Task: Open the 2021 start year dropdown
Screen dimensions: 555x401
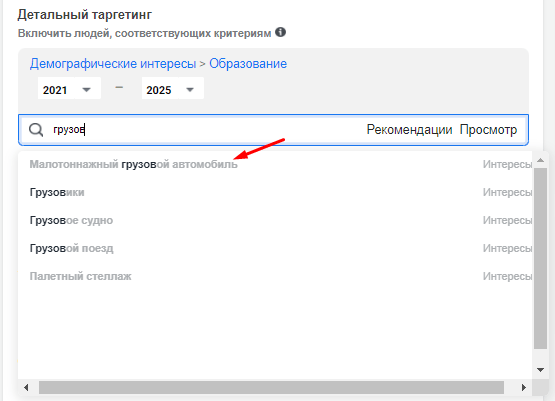Action: [69, 88]
